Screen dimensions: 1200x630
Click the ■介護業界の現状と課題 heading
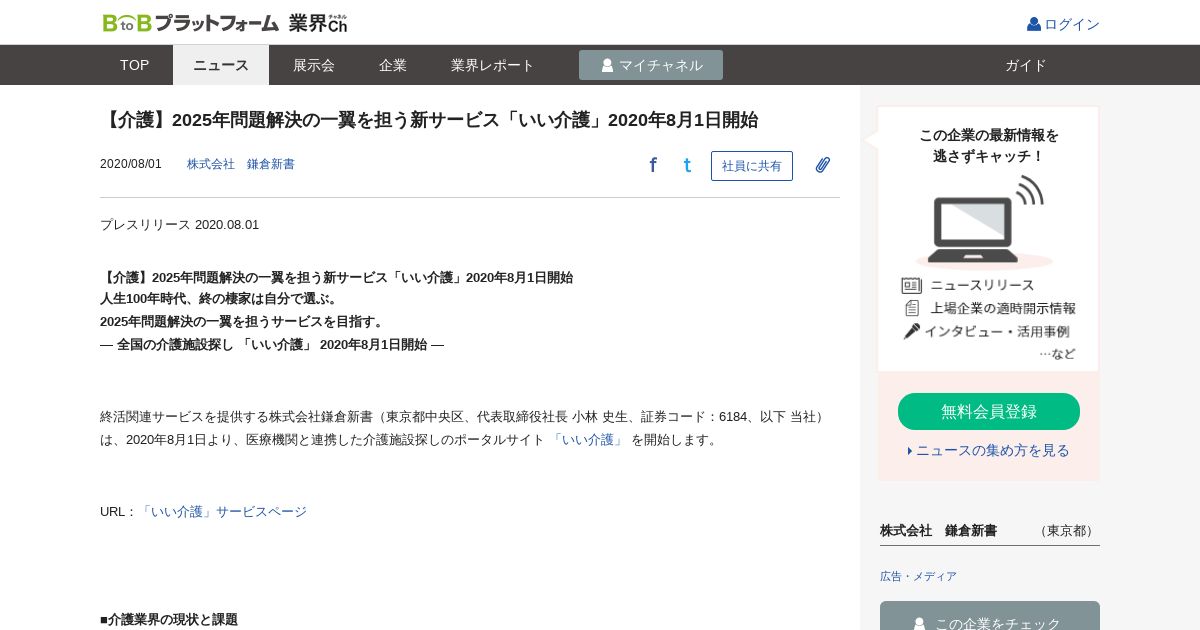(x=169, y=620)
